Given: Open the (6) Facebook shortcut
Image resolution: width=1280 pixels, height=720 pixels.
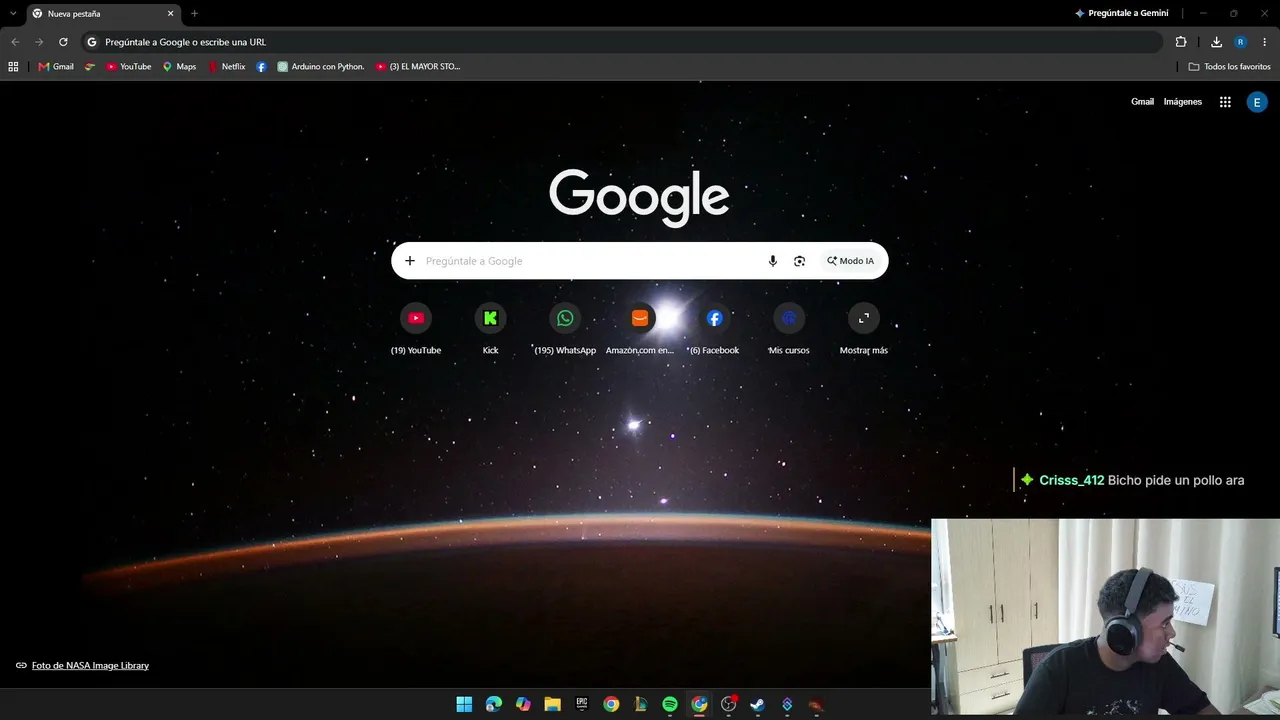Looking at the screenshot, I should click(714, 329).
